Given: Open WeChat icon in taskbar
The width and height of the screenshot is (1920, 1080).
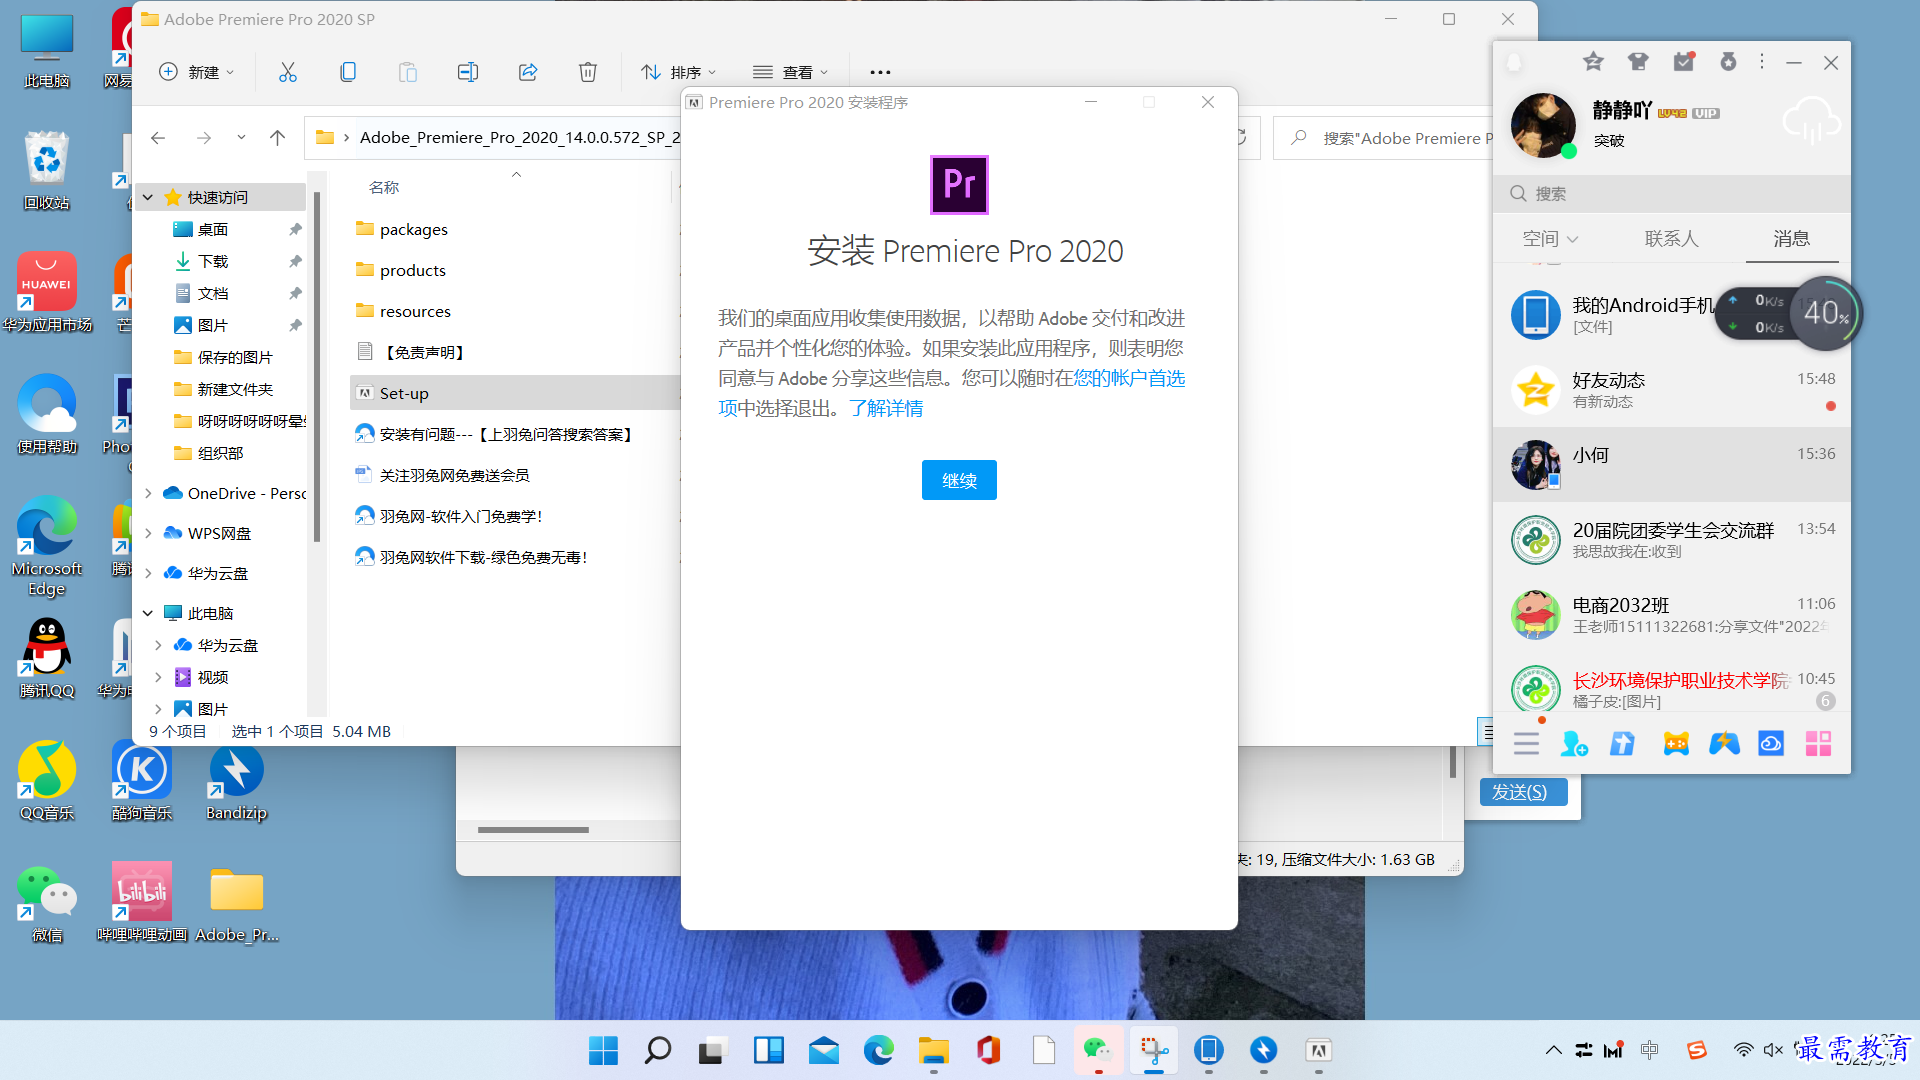Looking at the screenshot, I should [x=1098, y=1051].
